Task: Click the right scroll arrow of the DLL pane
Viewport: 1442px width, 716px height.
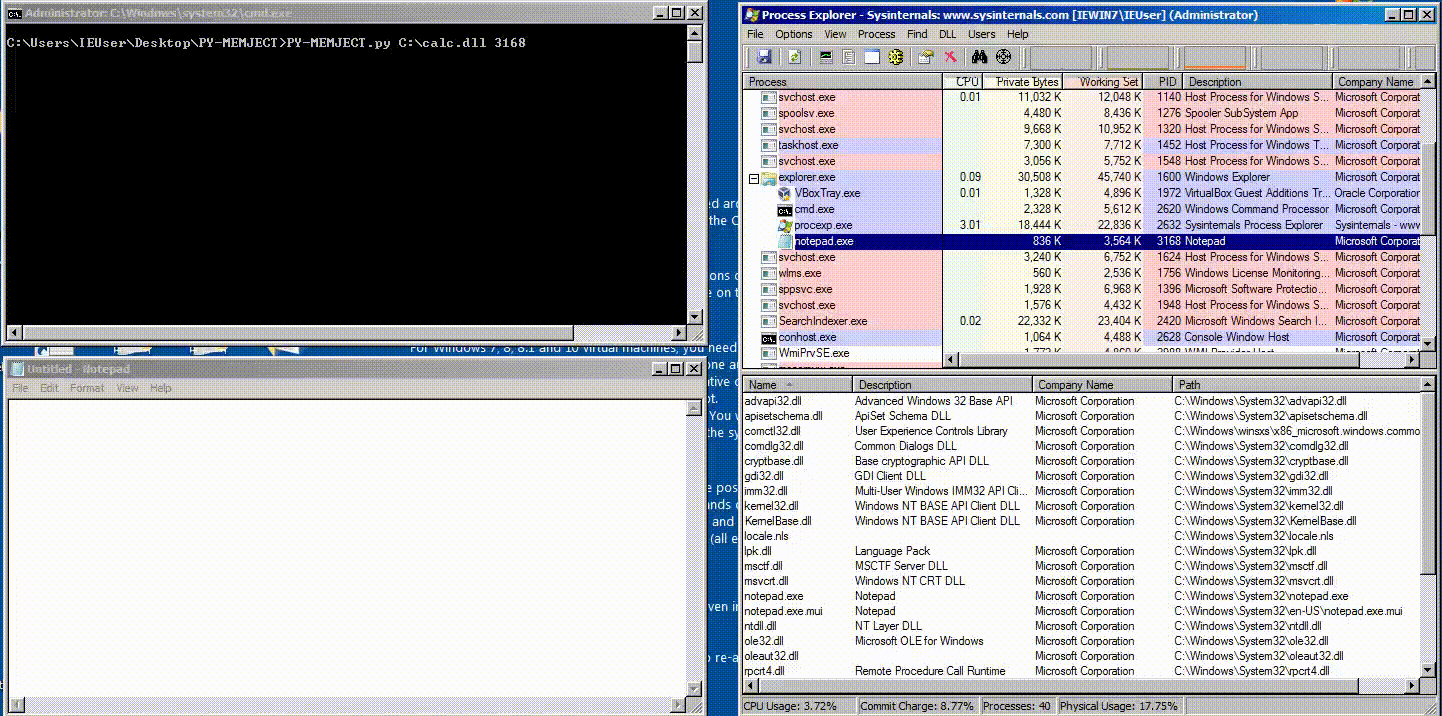Action: [x=1412, y=685]
